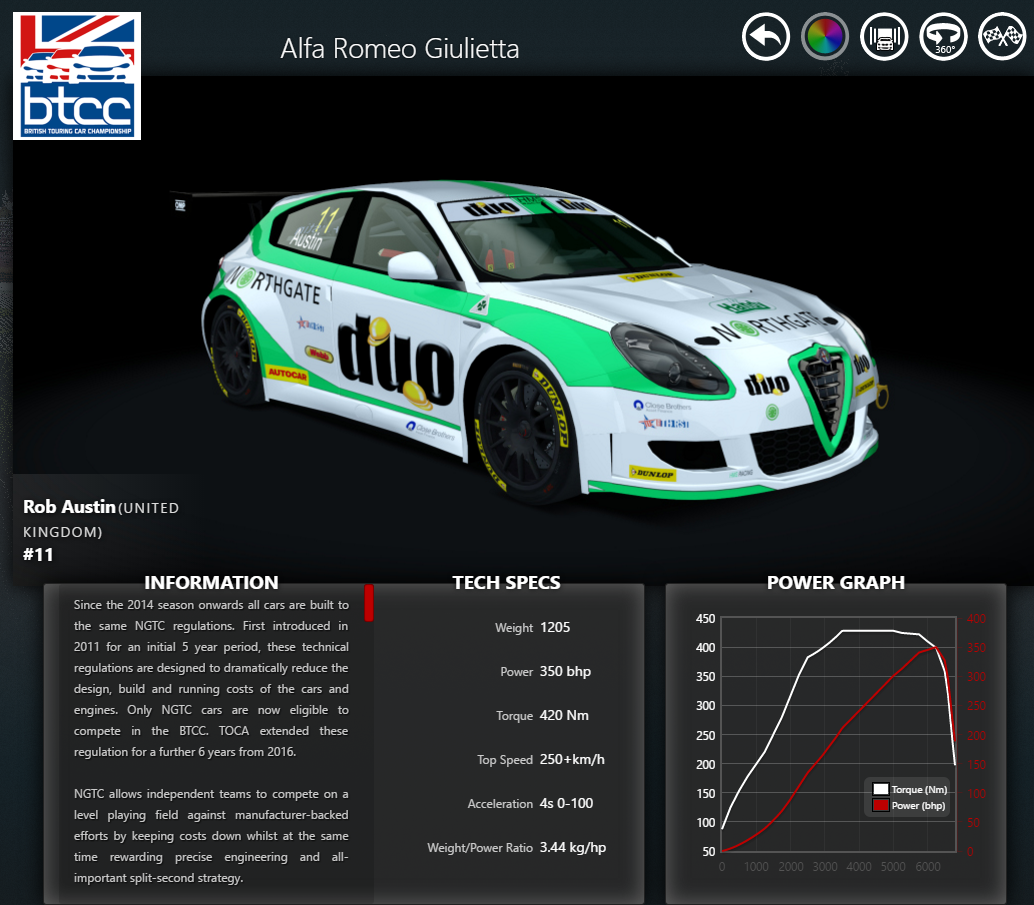Click the "Acceleration" spec label
This screenshot has height=905, width=1034.
[500, 803]
